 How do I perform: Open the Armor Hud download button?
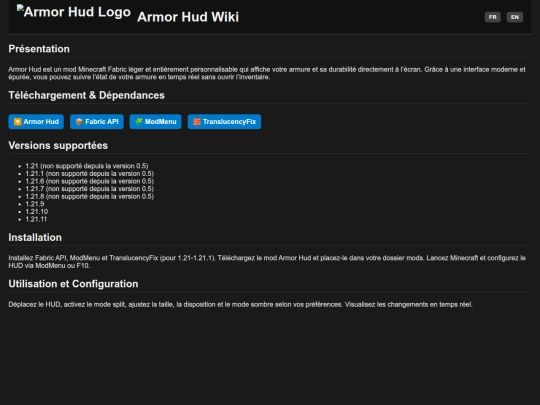point(36,122)
